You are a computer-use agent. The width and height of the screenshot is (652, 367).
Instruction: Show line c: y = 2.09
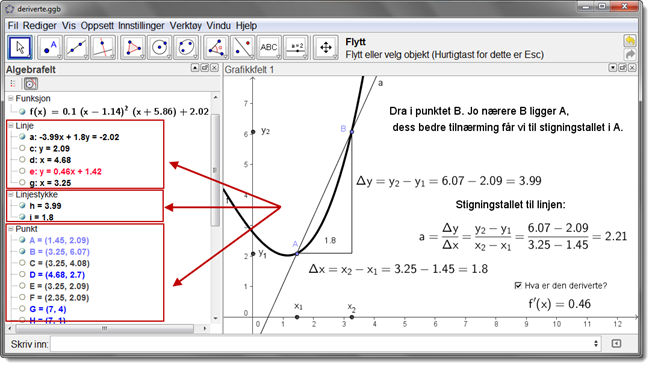pos(22,148)
